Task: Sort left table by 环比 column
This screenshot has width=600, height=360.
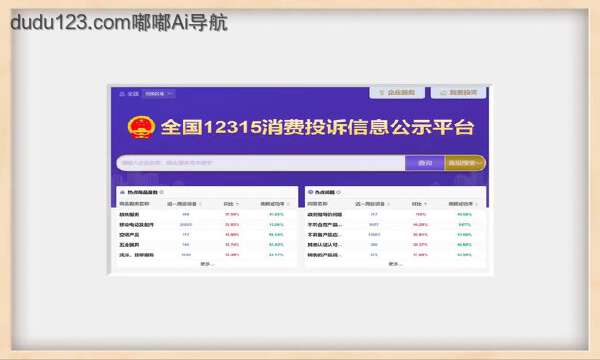Action: (x=231, y=204)
